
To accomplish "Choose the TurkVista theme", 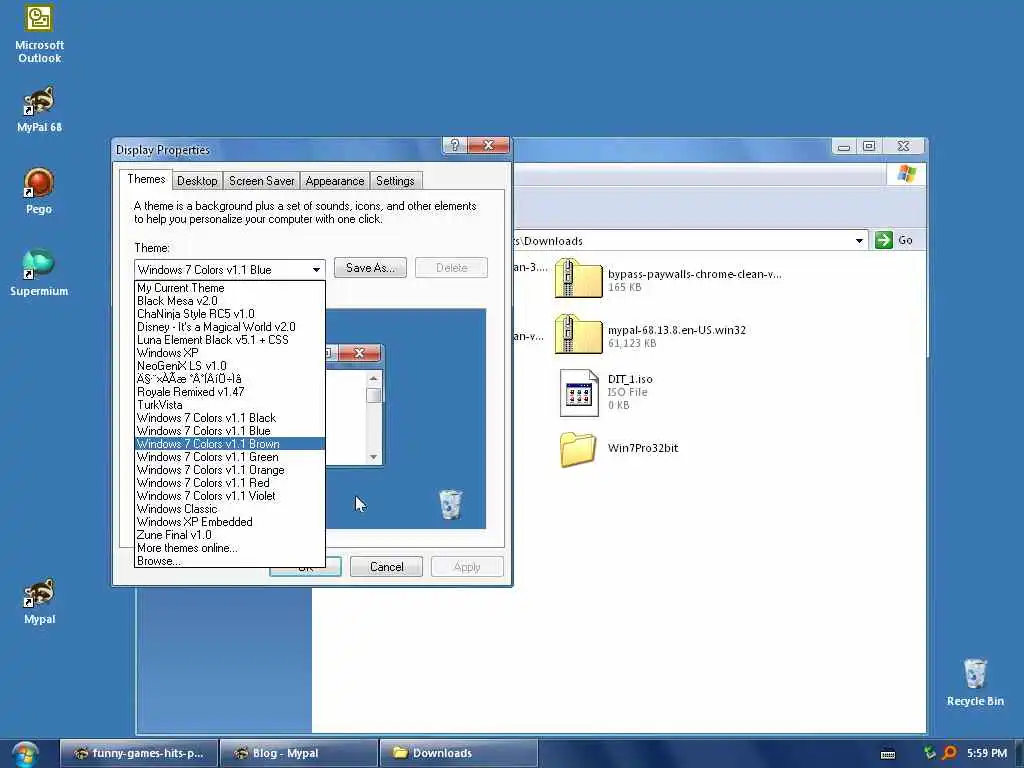I will coord(229,405).
